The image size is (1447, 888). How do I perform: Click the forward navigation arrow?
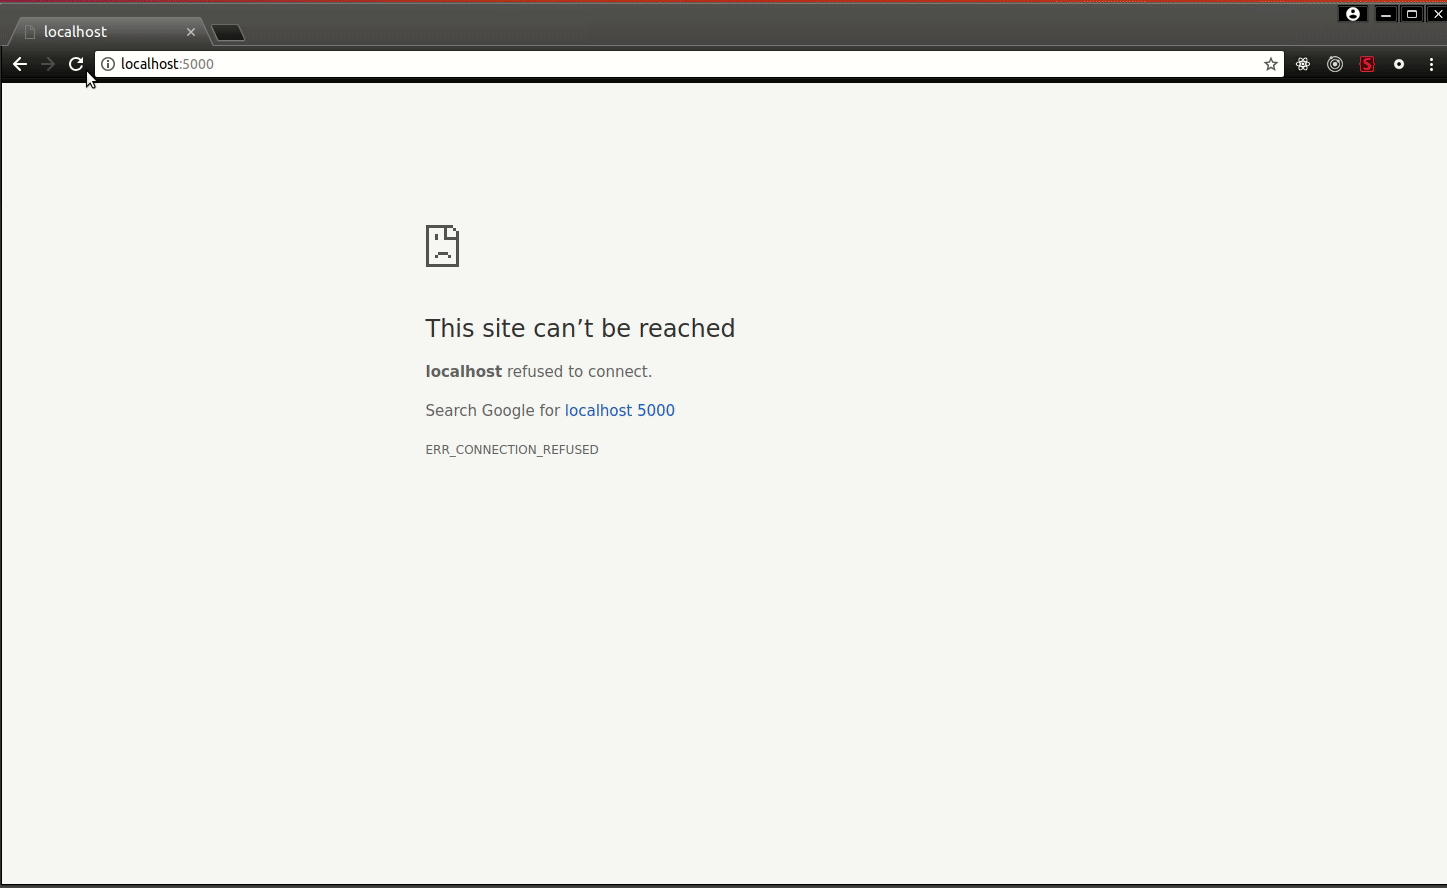point(47,64)
